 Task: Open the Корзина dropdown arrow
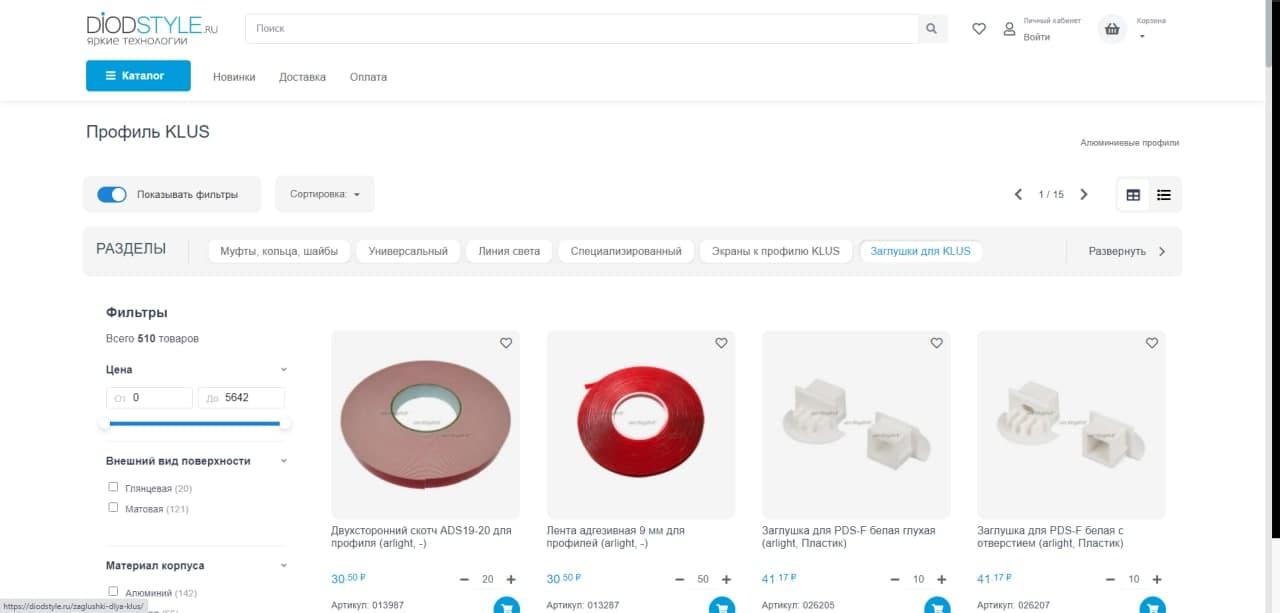[1142, 37]
